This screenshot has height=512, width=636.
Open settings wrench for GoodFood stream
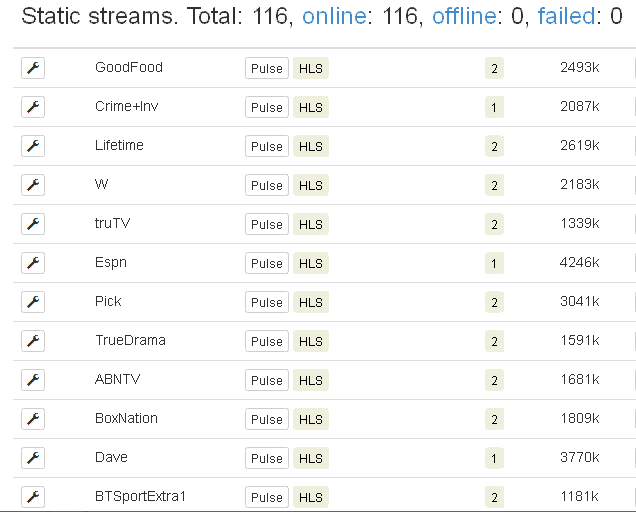(x=33, y=68)
